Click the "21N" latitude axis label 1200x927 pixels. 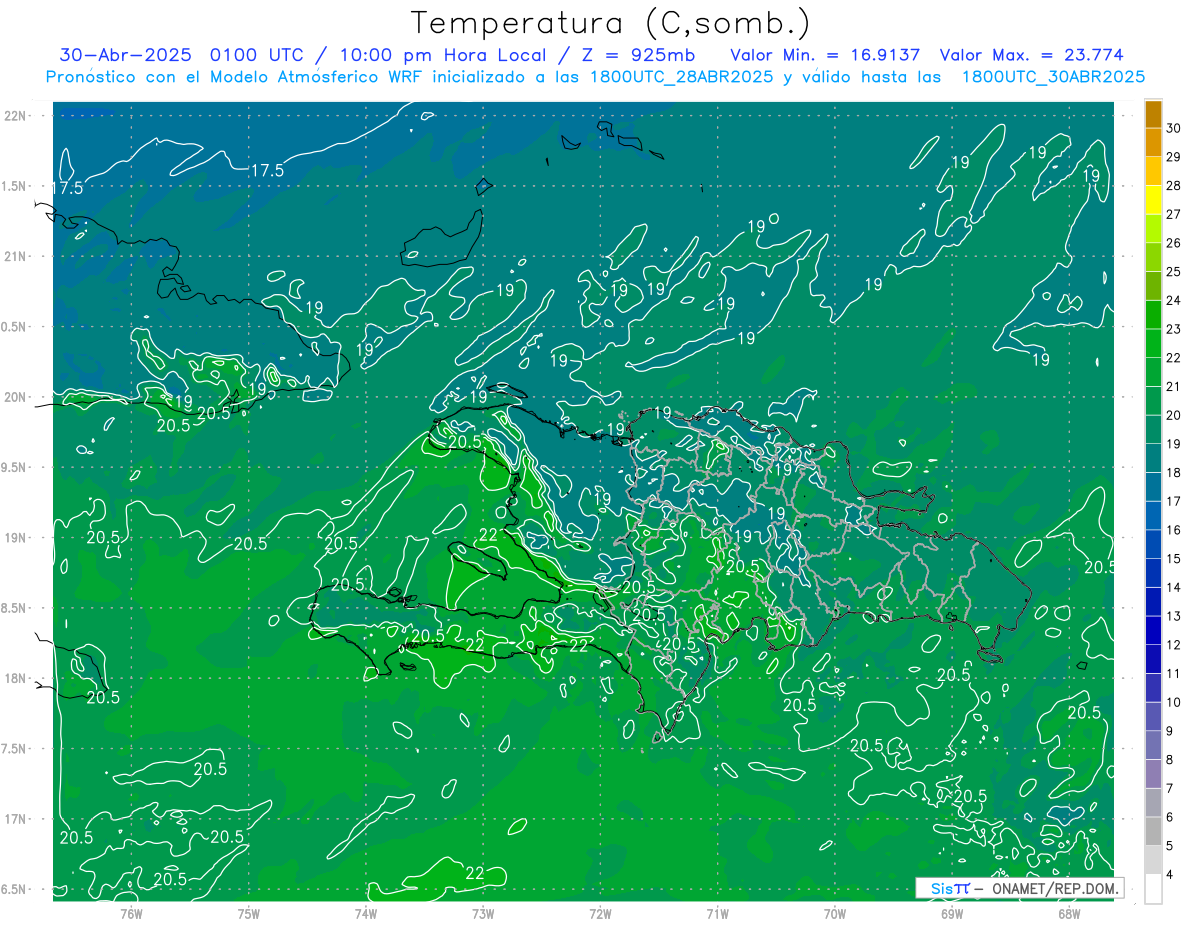click(15, 256)
